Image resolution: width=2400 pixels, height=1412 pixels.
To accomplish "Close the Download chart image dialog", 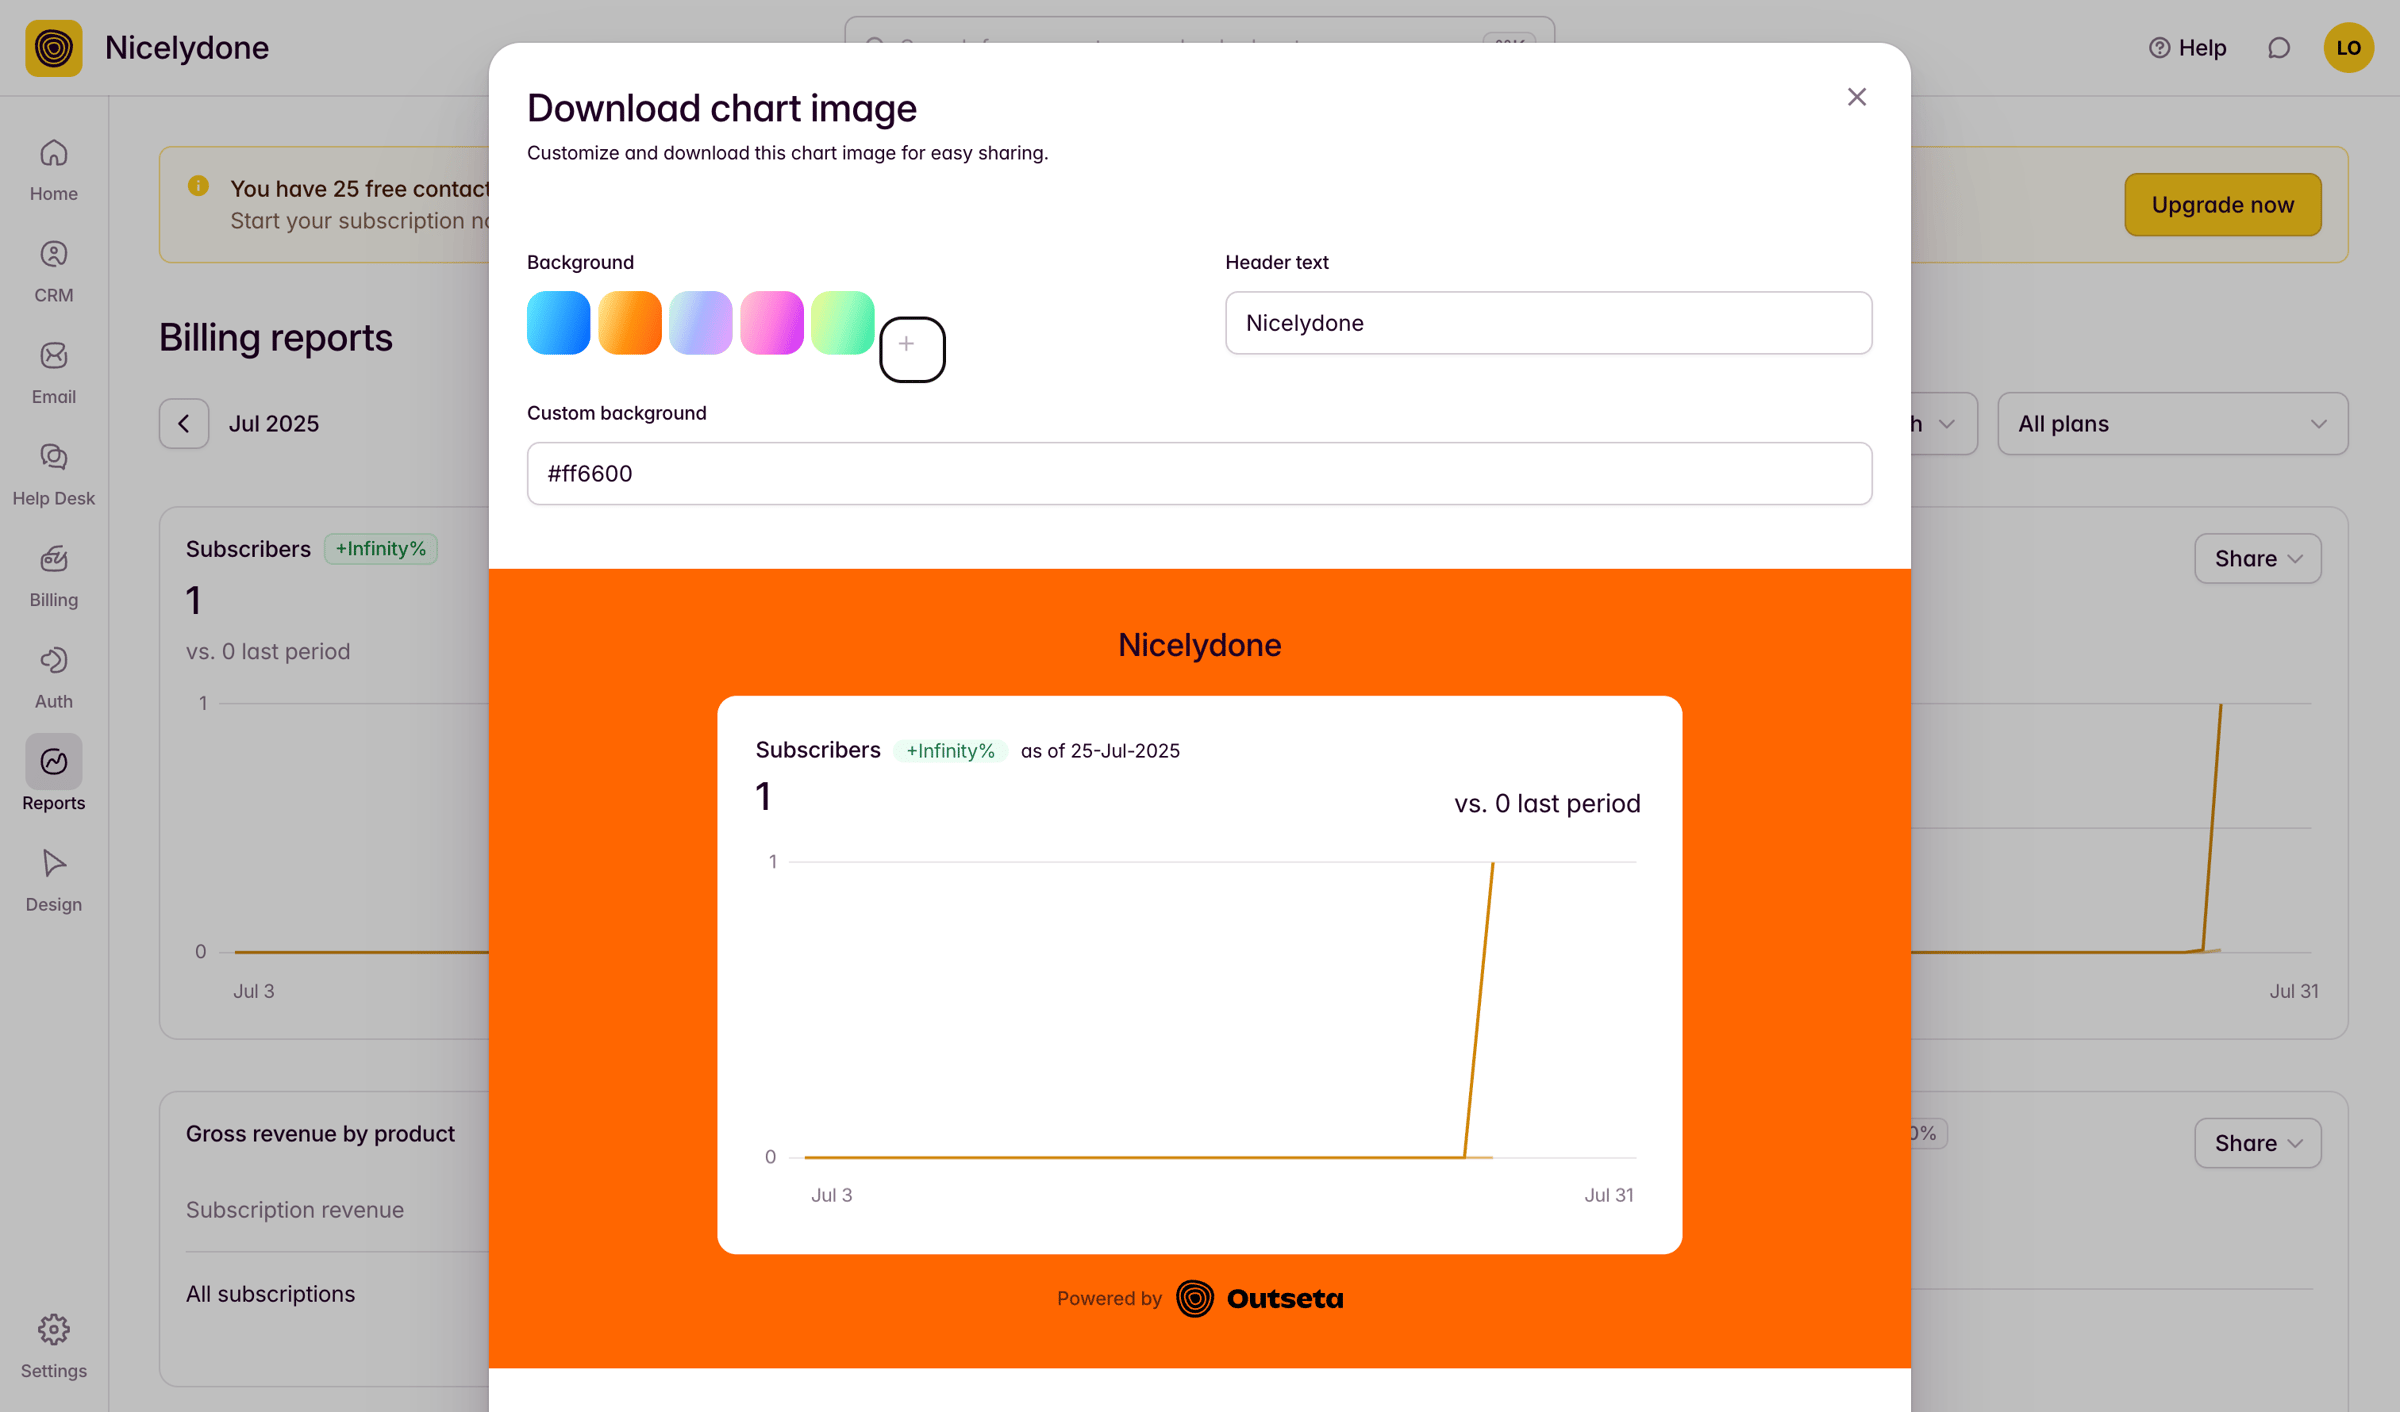I will click(1856, 97).
